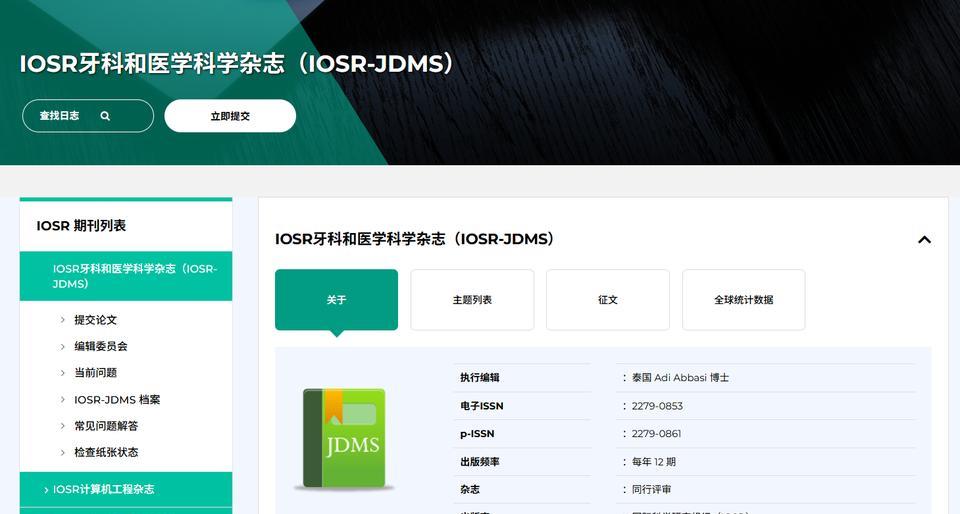Click the value 每年 12 期

(x=654, y=462)
